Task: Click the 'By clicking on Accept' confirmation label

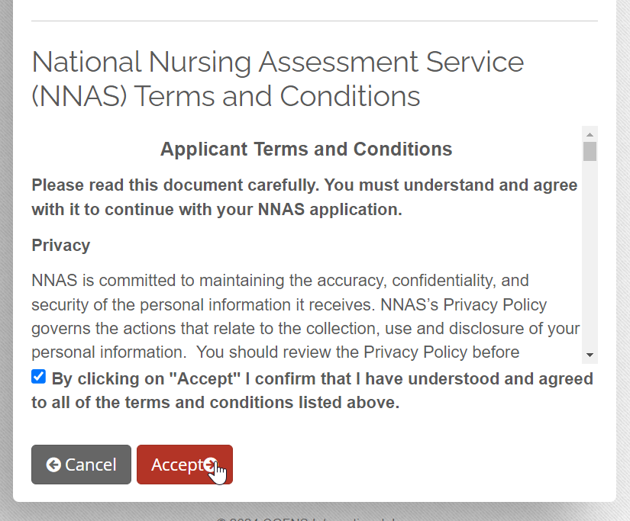Action: pyautogui.click(x=312, y=390)
